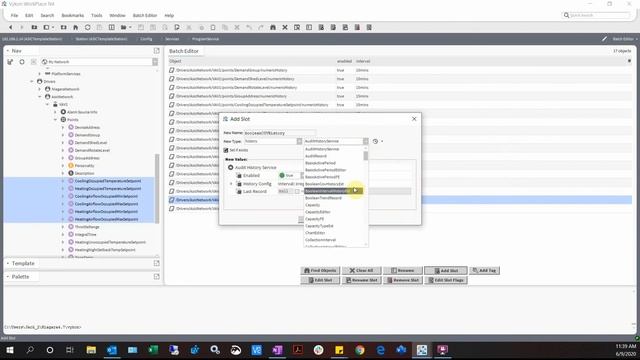The width and height of the screenshot is (640, 360).
Task: Select CapacityEditor in the type list
Action: click(x=318, y=212)
